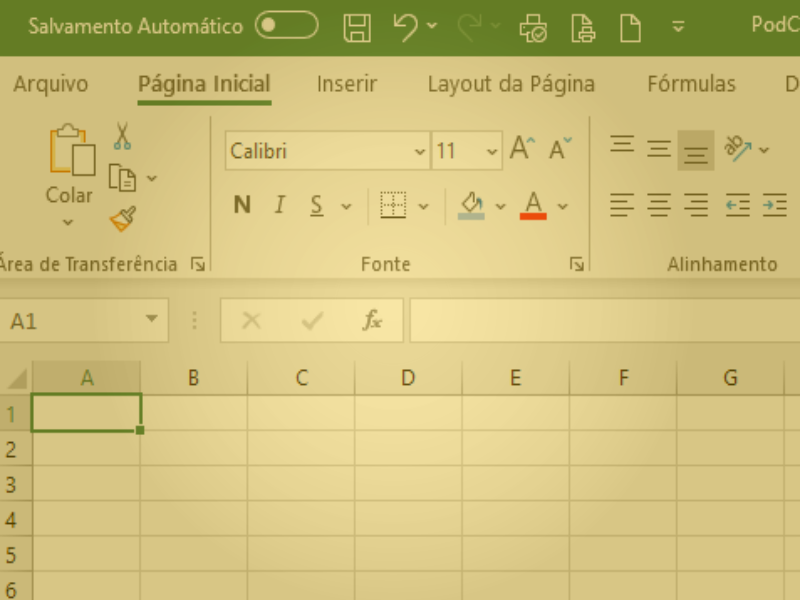Viewport: 800px width, 600px height.
Task: Open the undo history dropdown arrow
Action: [432, 25]
